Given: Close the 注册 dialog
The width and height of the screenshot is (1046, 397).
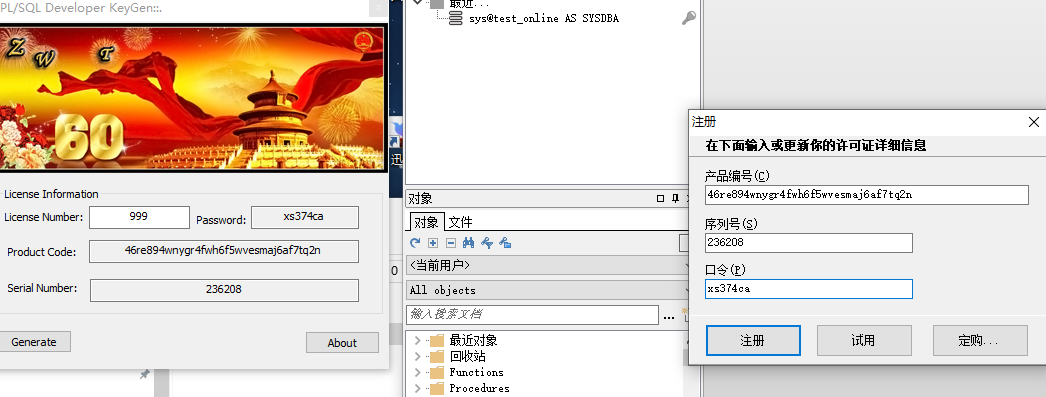Looking at the screenshot, I should click(1033, 122).
